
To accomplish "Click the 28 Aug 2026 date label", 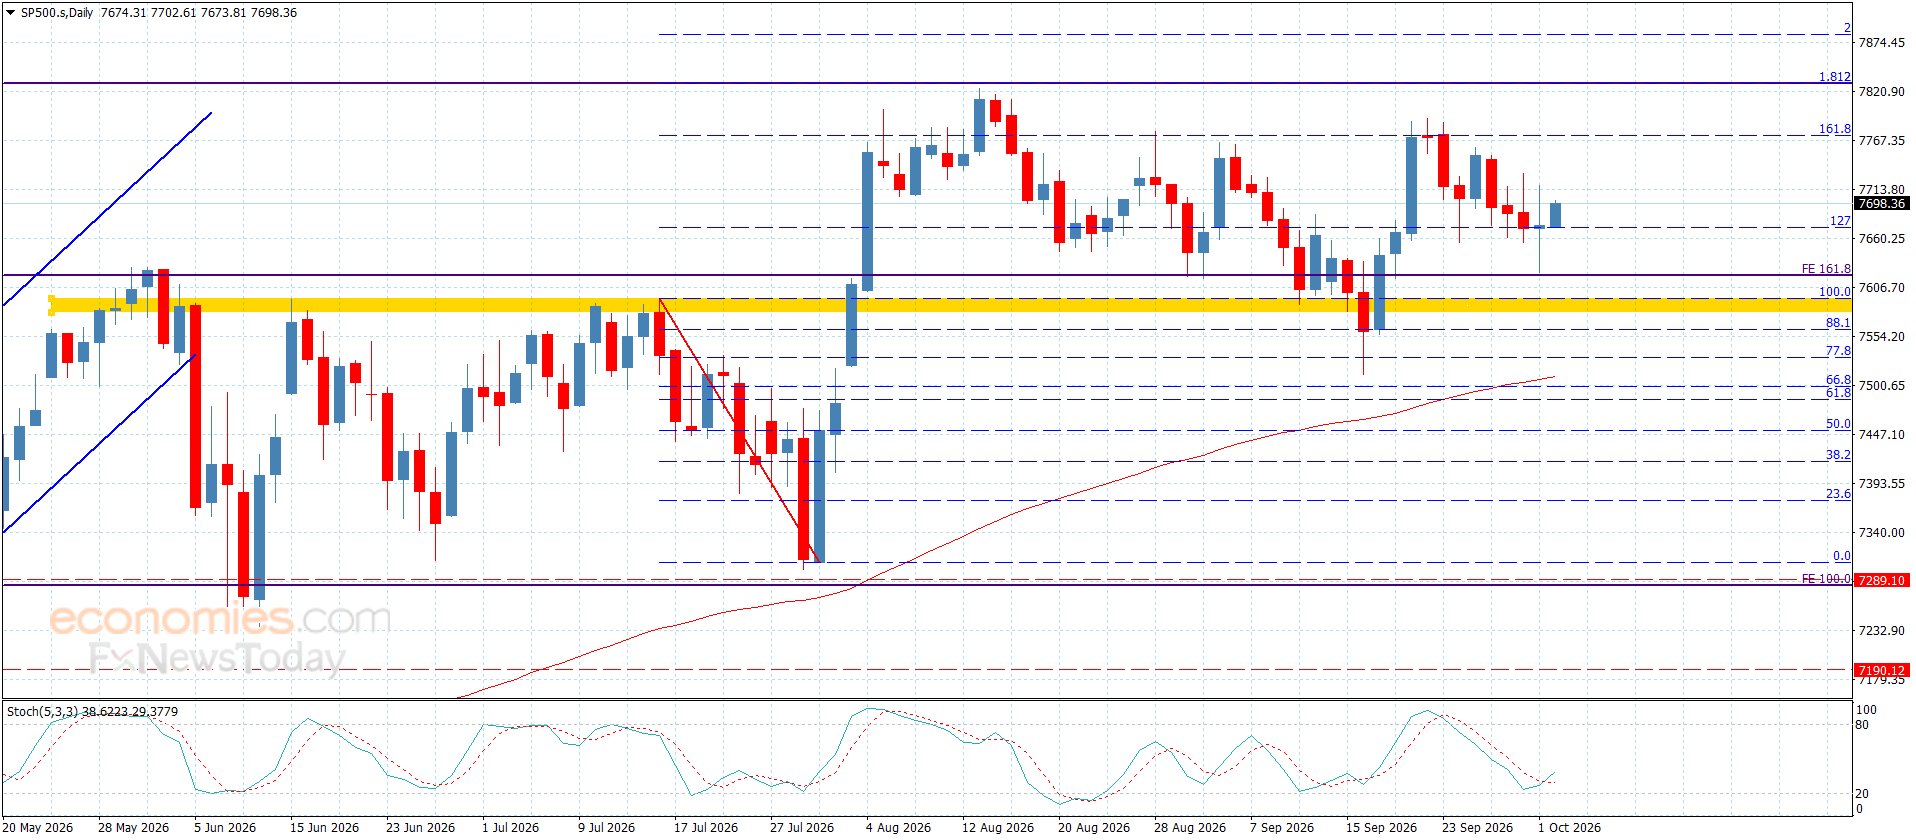I will pos(1190,827).
